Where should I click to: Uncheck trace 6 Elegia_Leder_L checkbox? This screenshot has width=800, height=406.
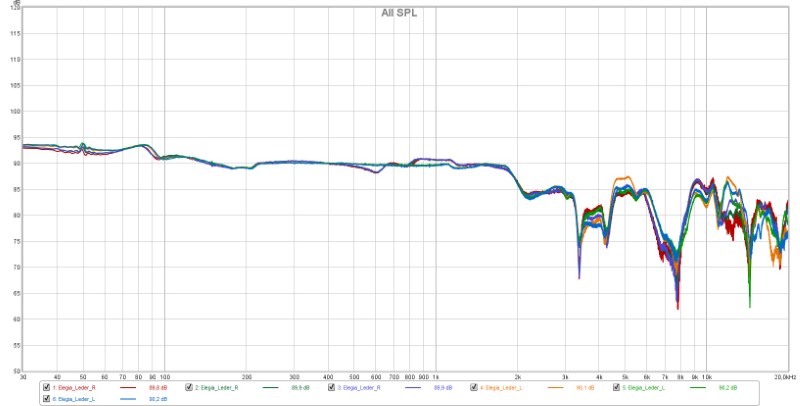point(45,399)
